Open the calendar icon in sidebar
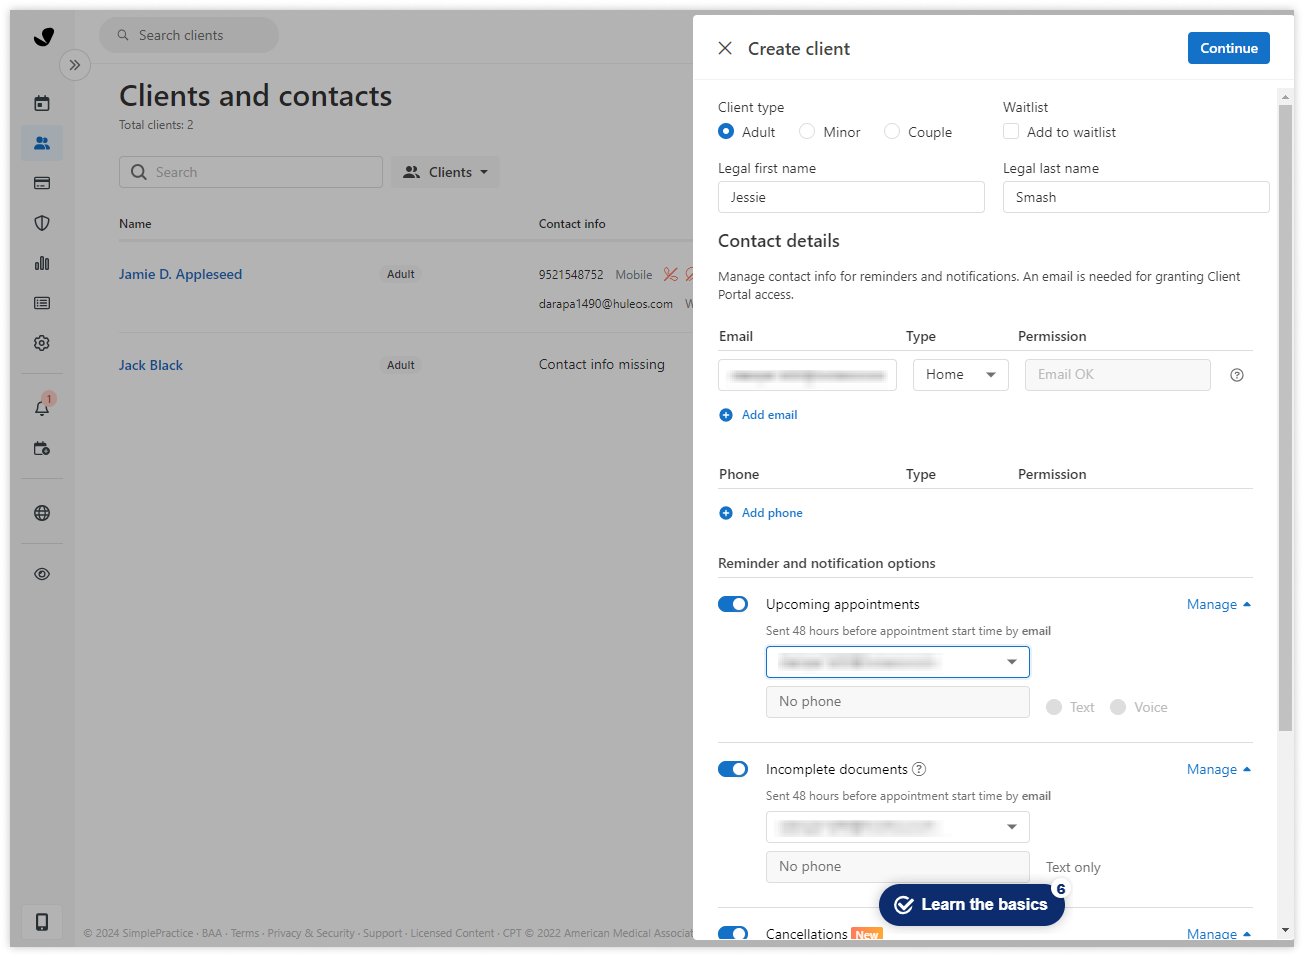This screenshot has width=1304, height=957. pyautogui.click(x=42, y=103)
